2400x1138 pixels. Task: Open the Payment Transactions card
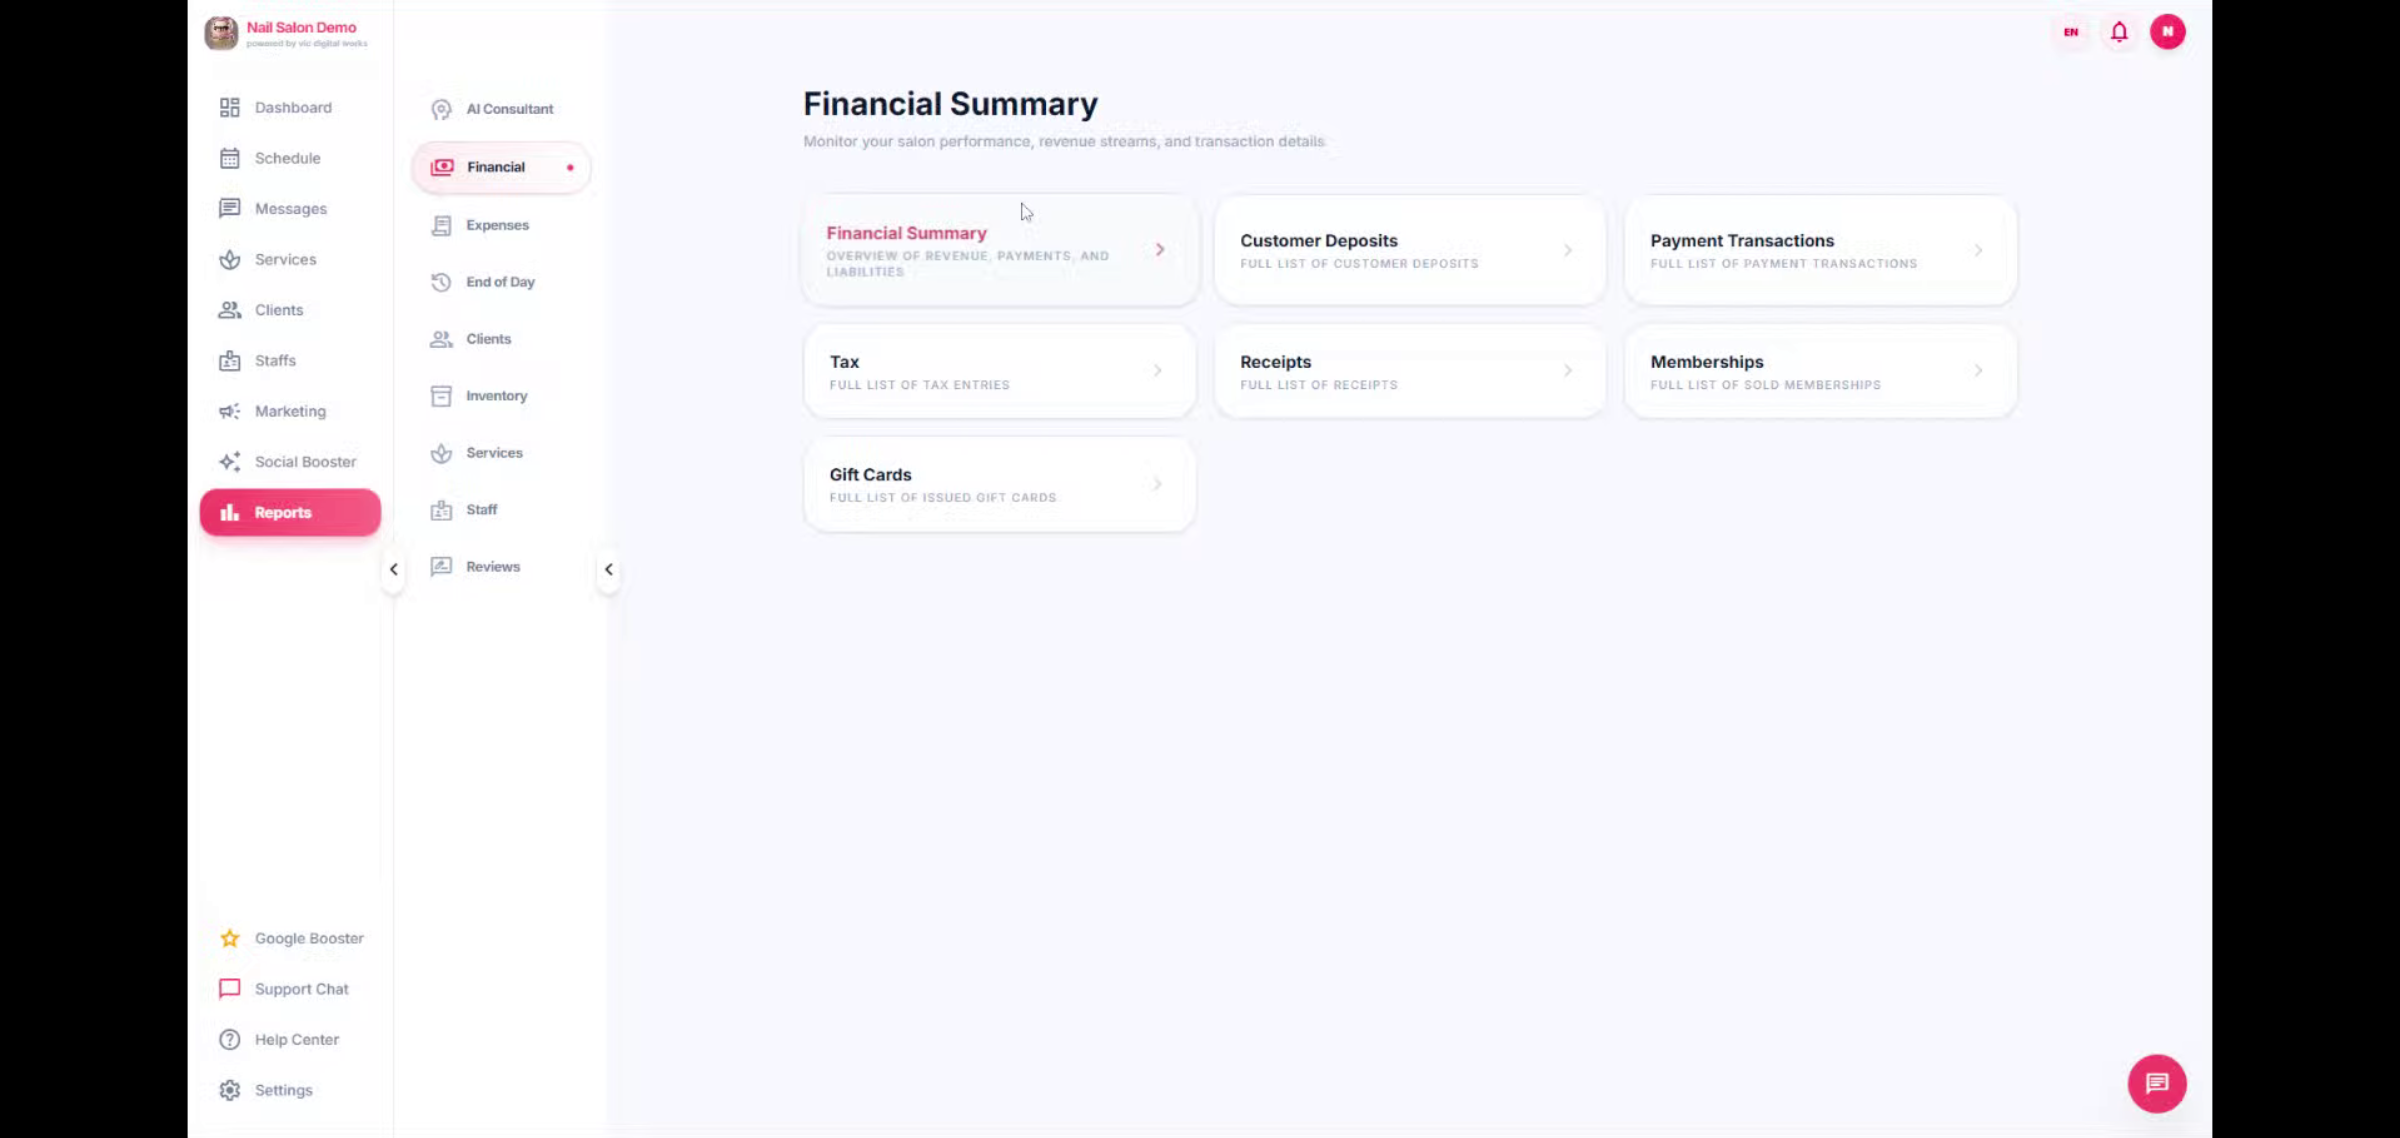click(x=1820, y=250)
